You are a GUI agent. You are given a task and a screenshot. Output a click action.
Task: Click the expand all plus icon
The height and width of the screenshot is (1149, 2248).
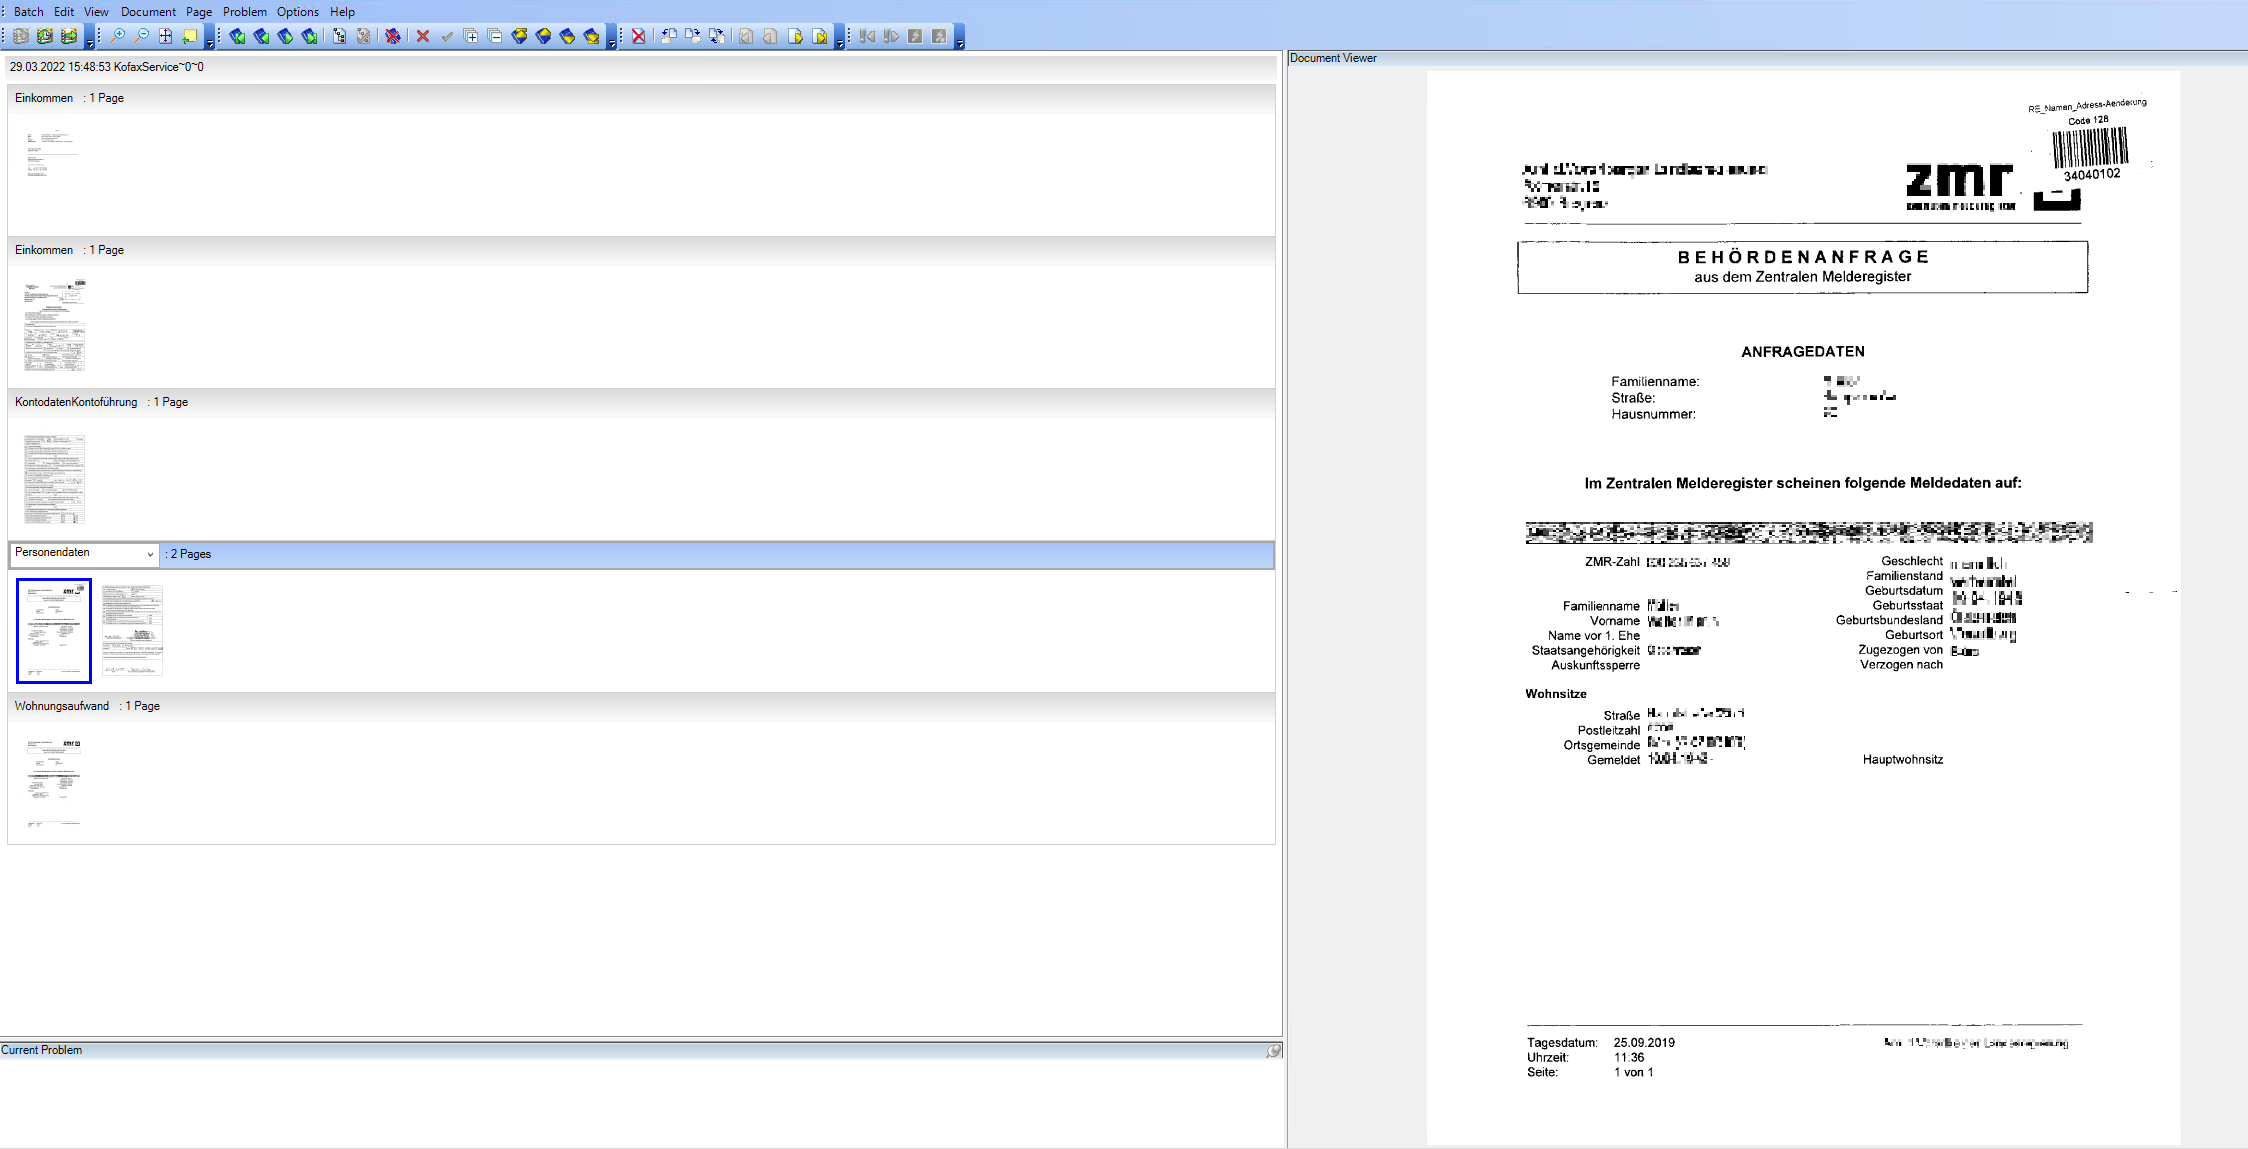point(471,36)
